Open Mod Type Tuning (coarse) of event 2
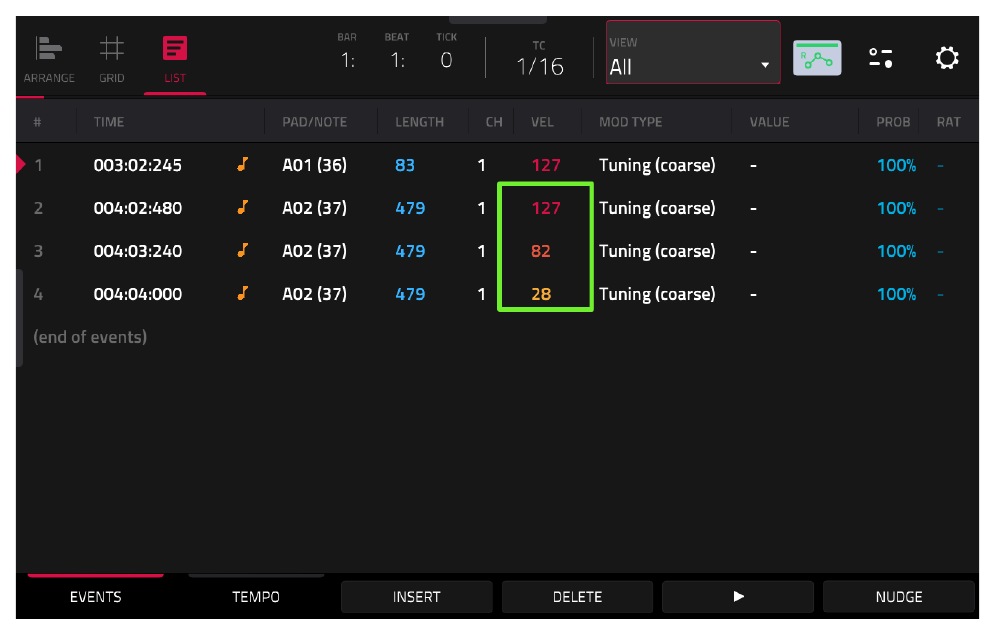This screenshot has height=636, width=996. pyautogui.click(x=657, y=208)
